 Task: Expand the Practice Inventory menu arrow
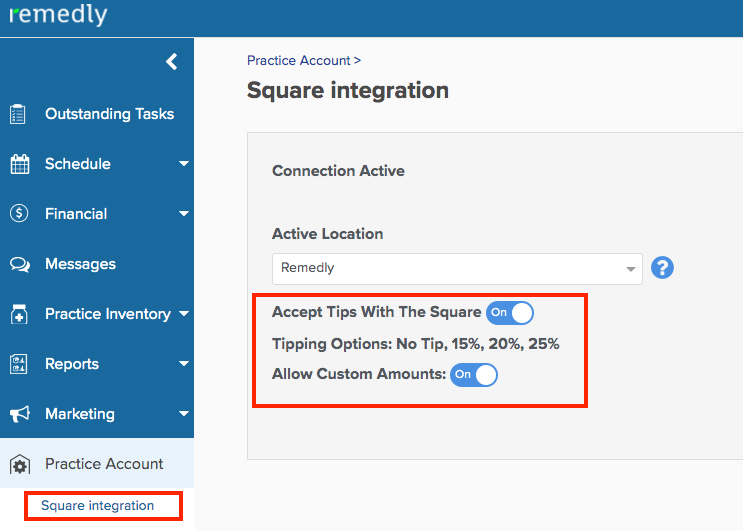coord(184,314)
